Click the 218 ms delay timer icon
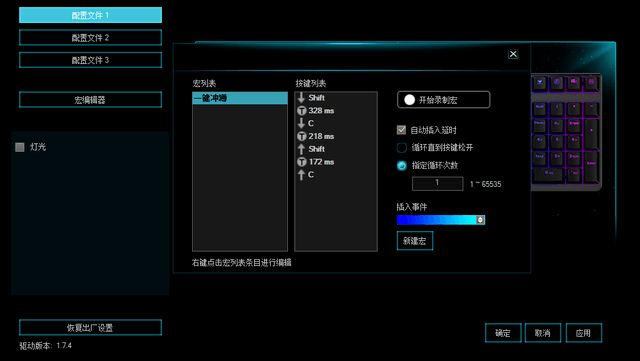 [302, 136]
